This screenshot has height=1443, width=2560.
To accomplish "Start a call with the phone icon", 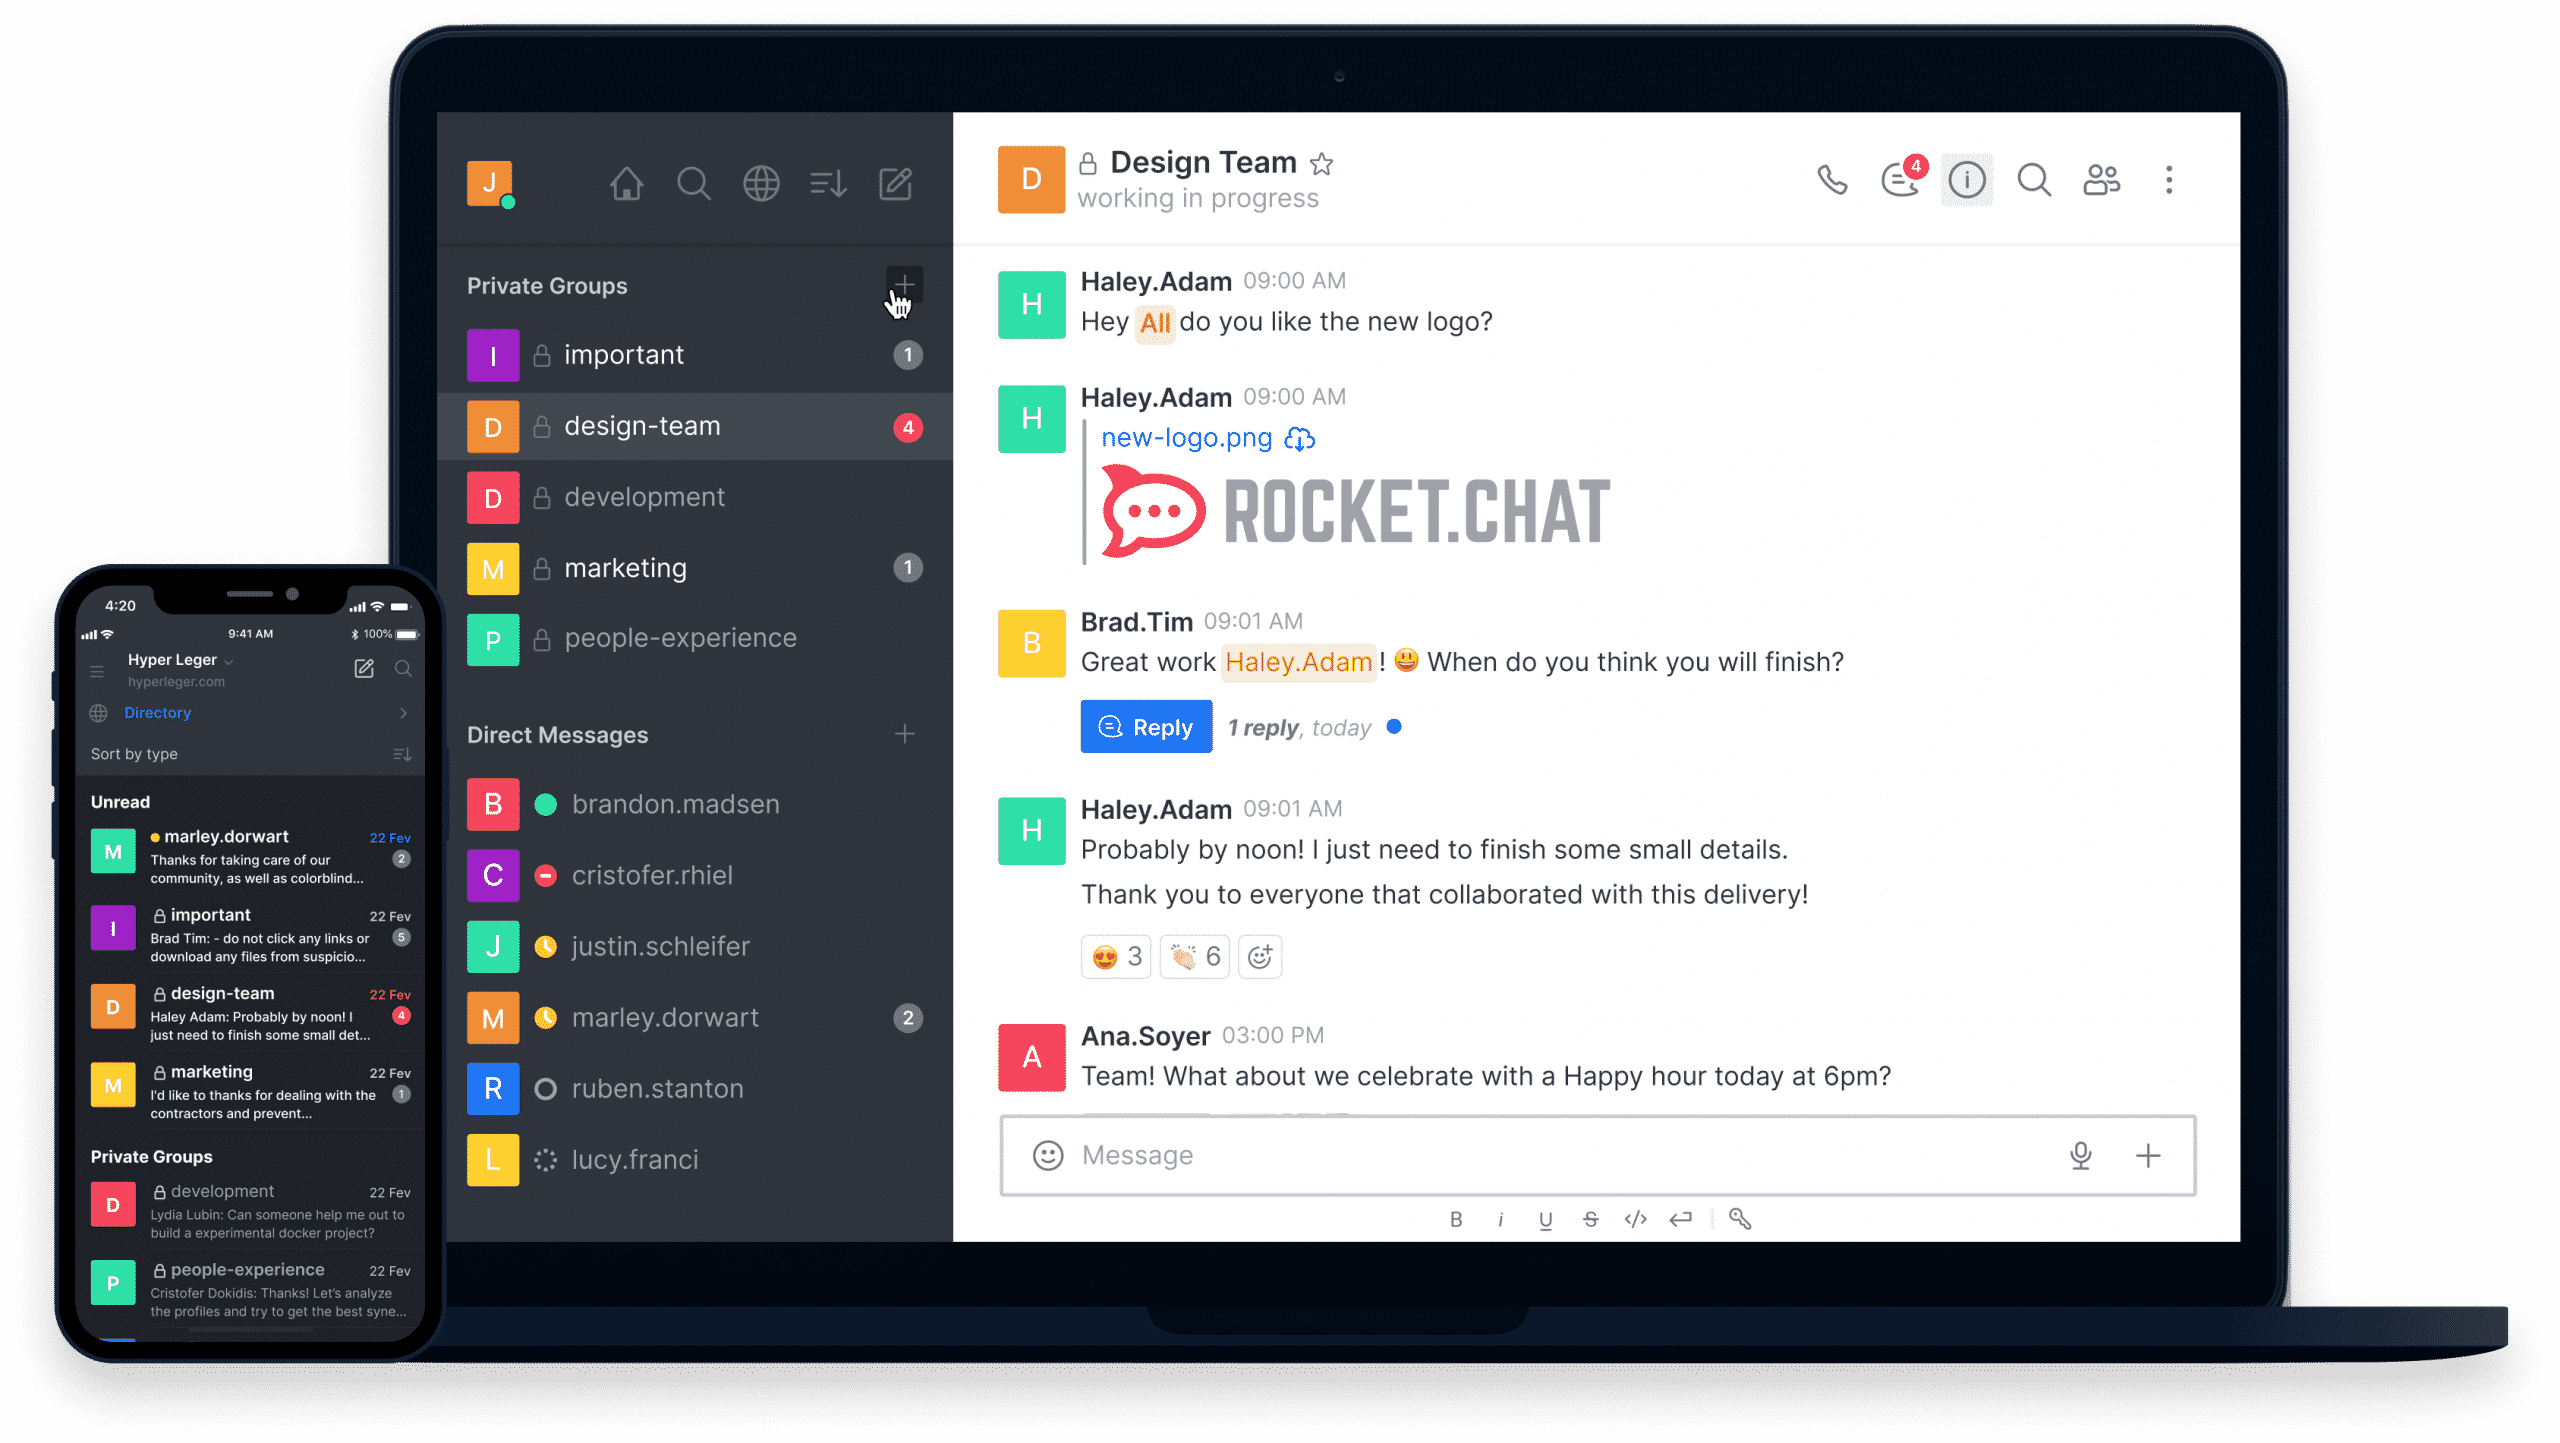I will tap(1832, 180).
